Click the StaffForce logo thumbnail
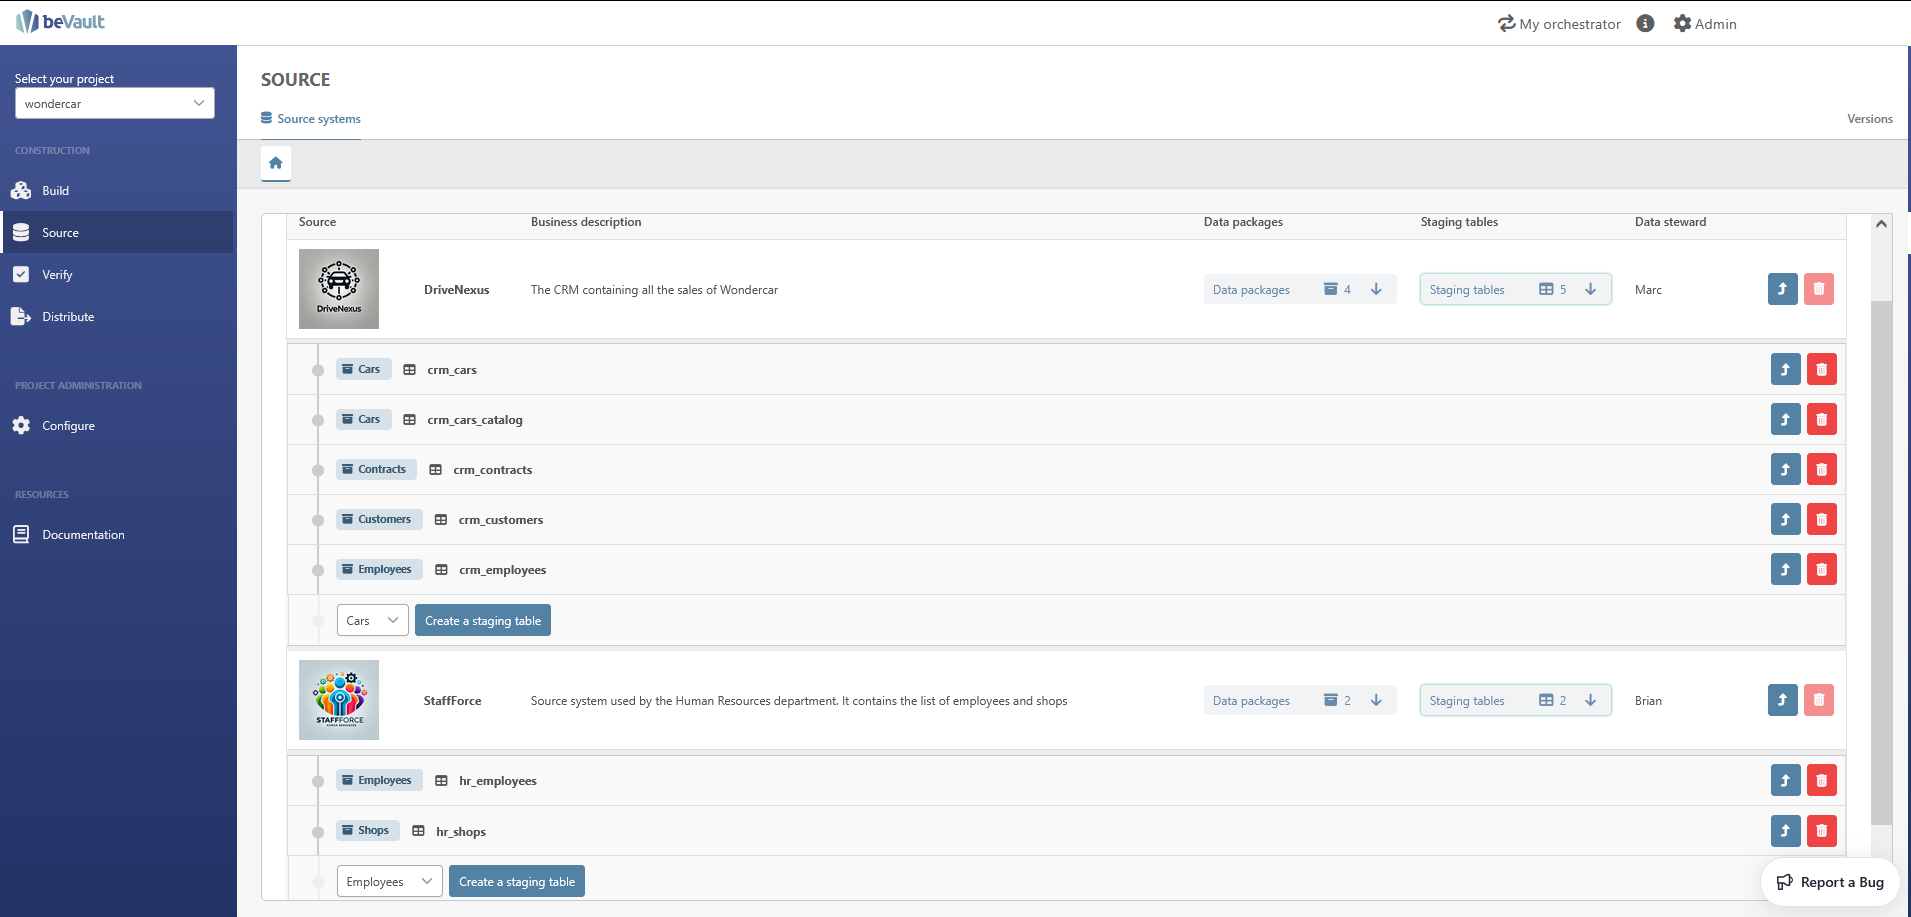1911x917 pixels. pos(339,700)
